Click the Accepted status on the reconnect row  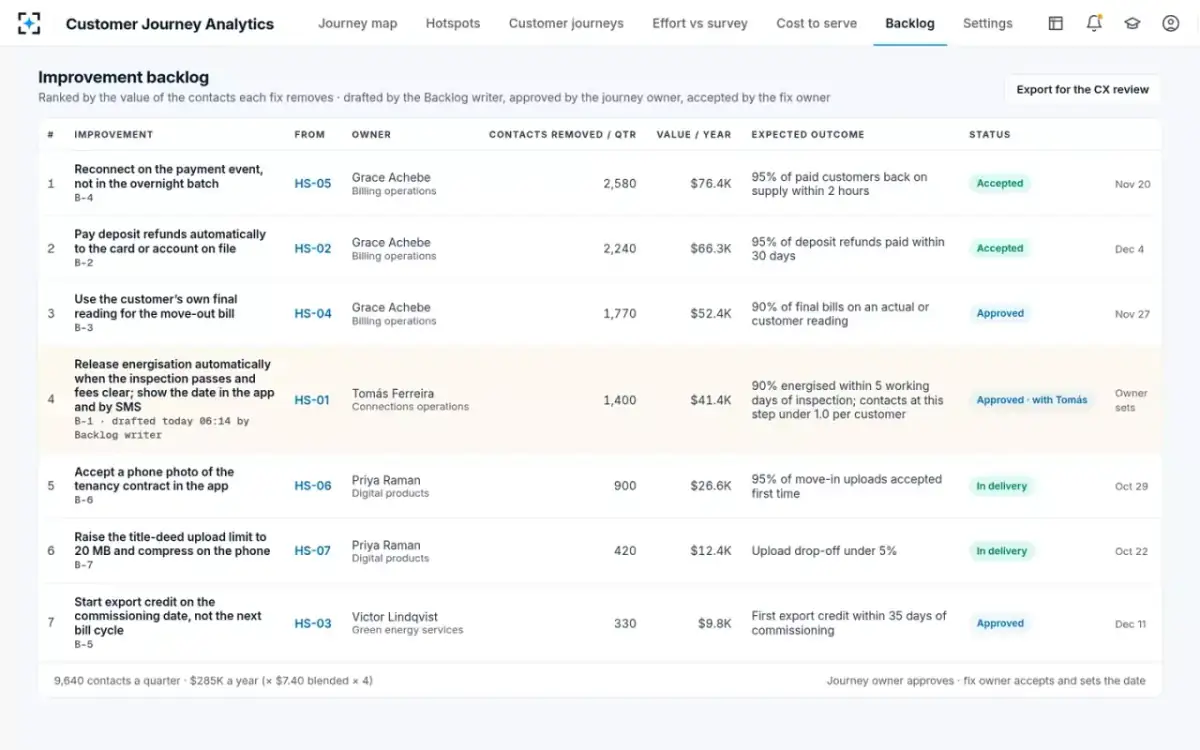pos(1000,184)
